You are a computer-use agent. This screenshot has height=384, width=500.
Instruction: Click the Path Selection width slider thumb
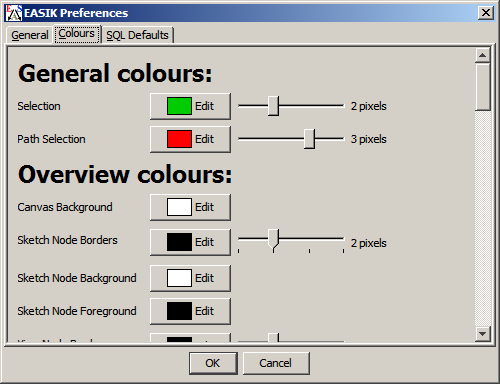pos(309,139)
